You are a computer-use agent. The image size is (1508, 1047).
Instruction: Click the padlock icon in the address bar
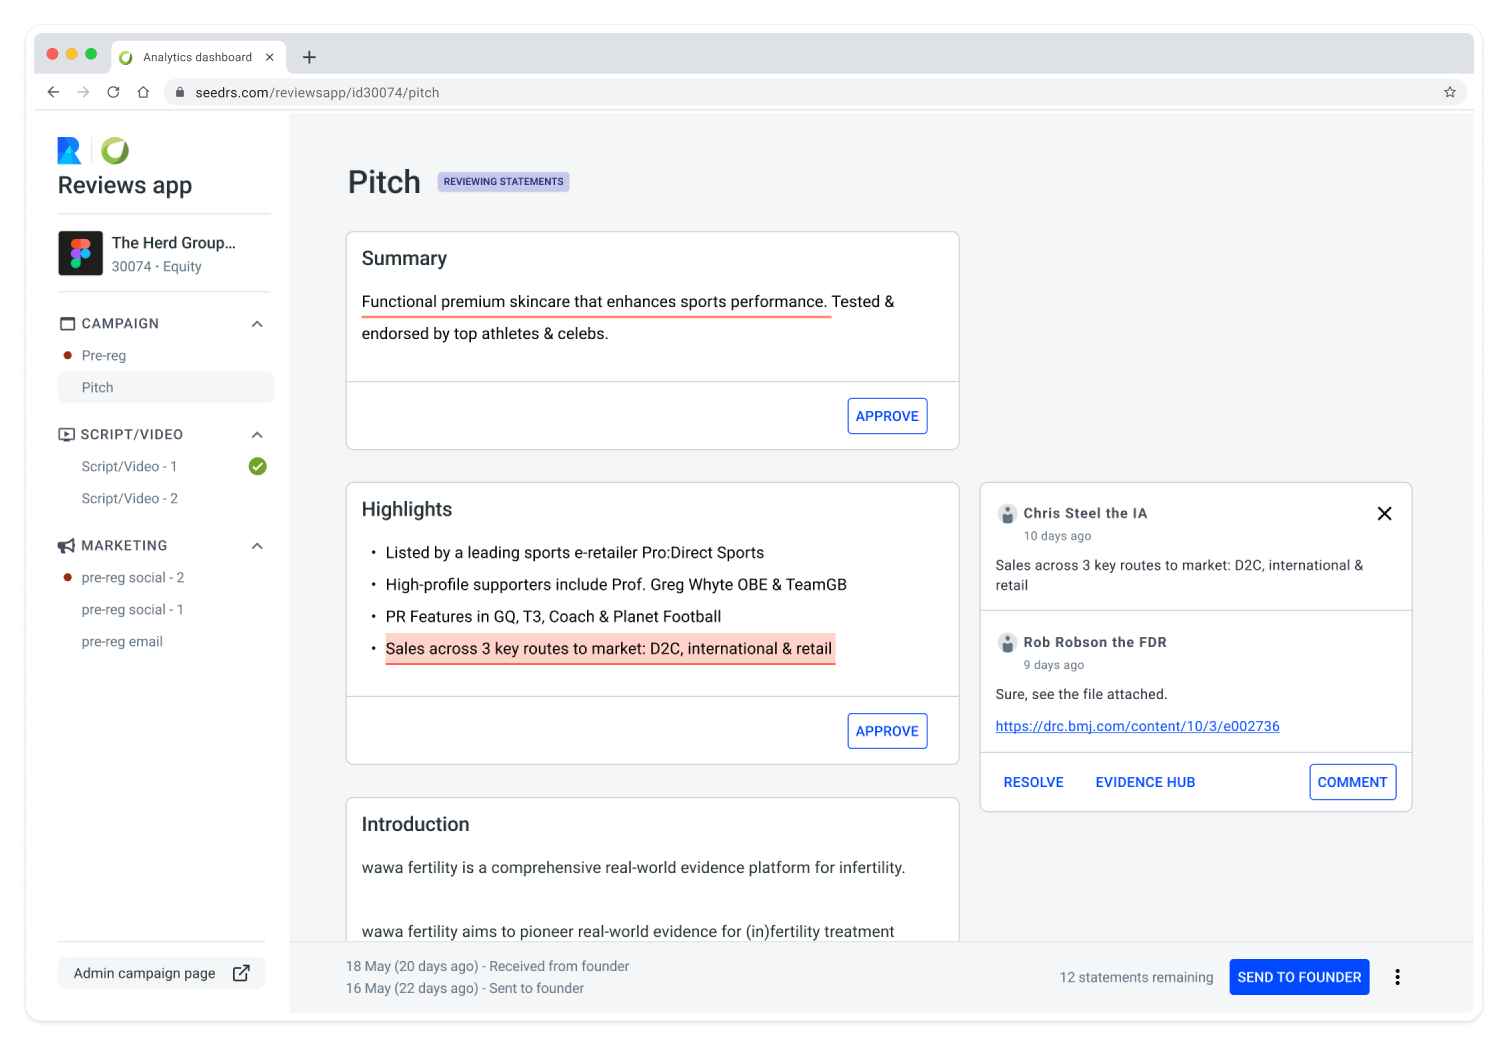179,92
